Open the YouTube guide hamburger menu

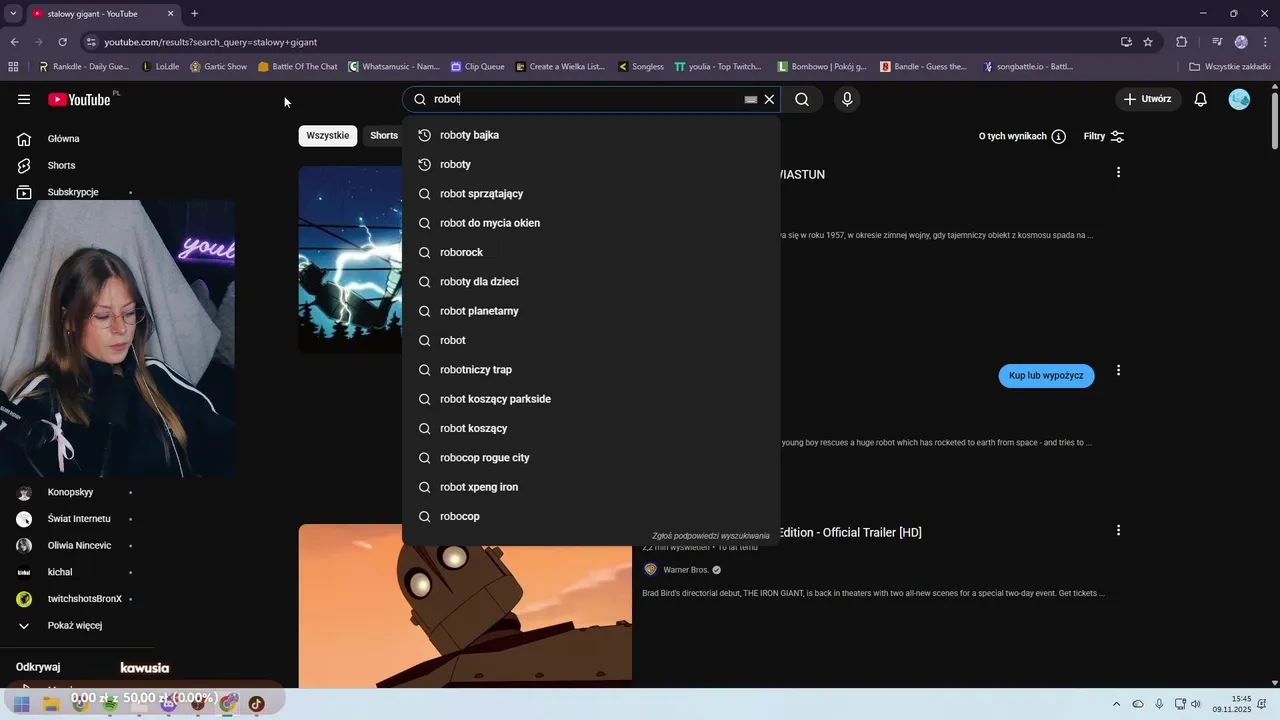coord(24,99)
